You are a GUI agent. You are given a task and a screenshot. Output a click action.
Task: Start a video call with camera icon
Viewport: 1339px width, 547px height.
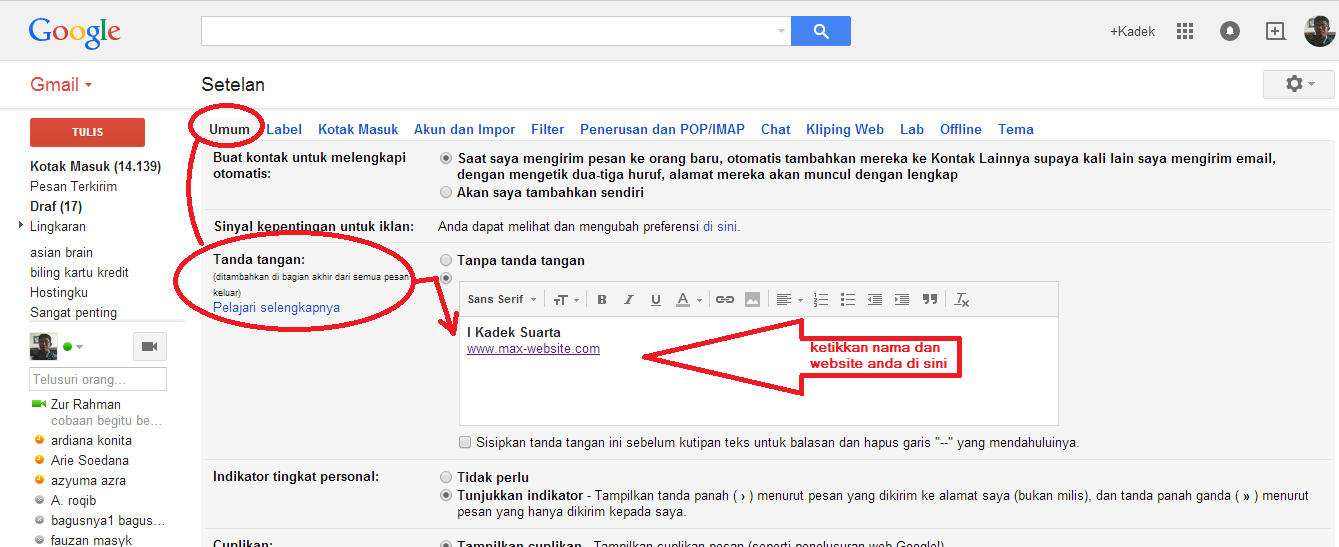click(x=150, y=346)
